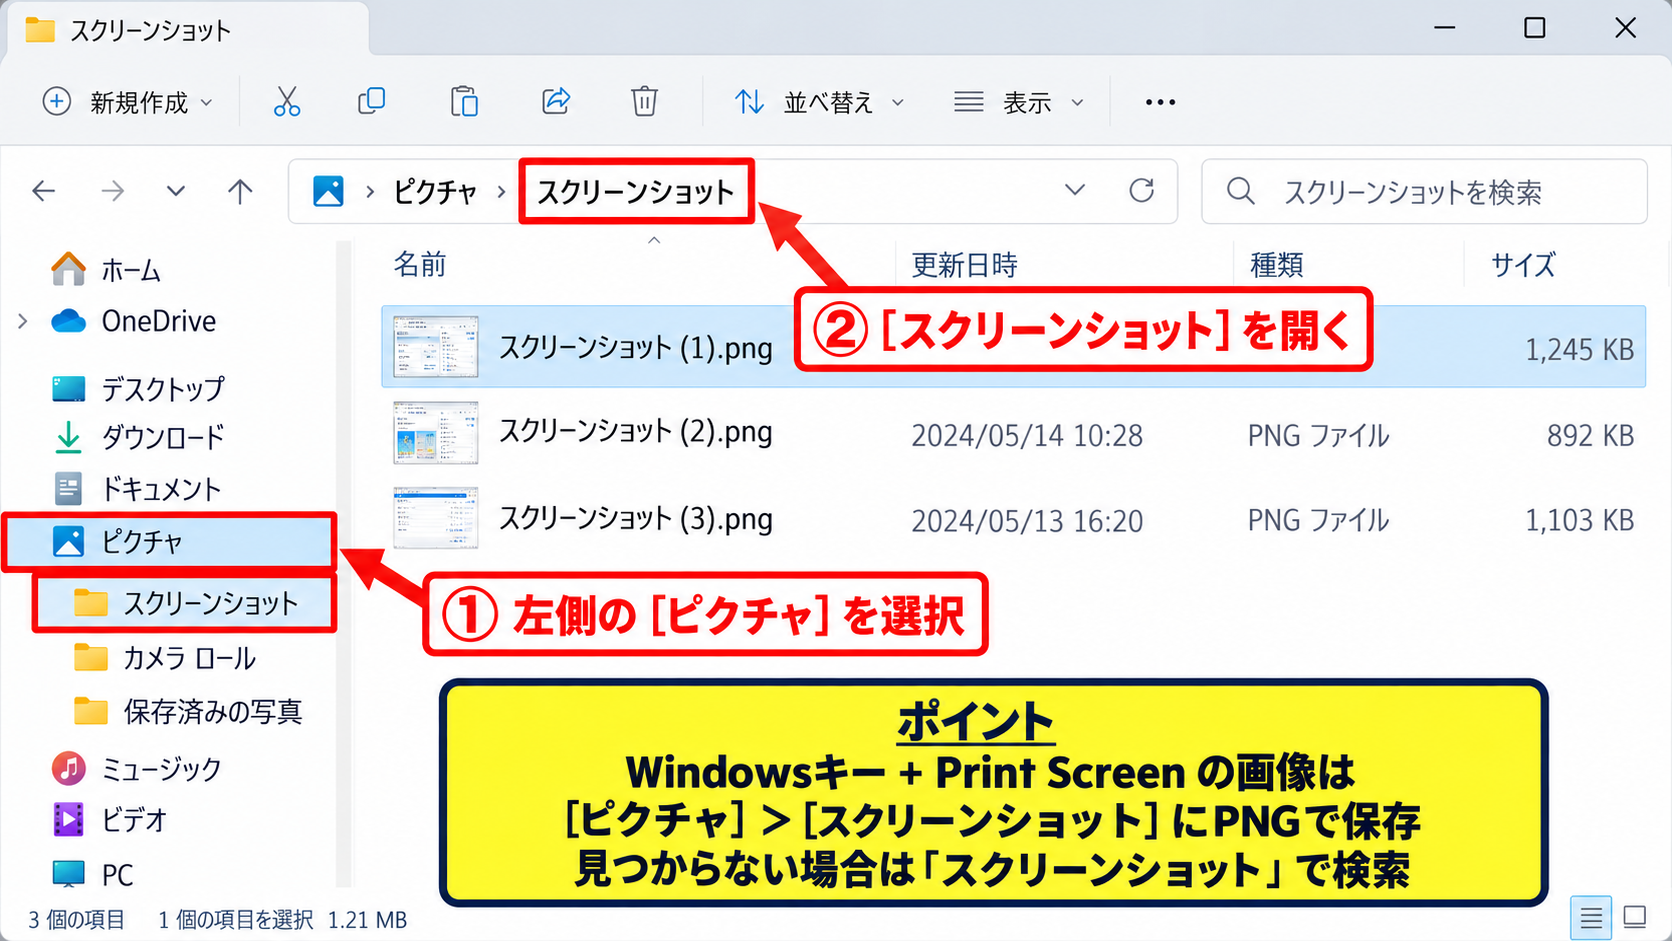Open ドキュメント in the sidebar

coord(136,488)
